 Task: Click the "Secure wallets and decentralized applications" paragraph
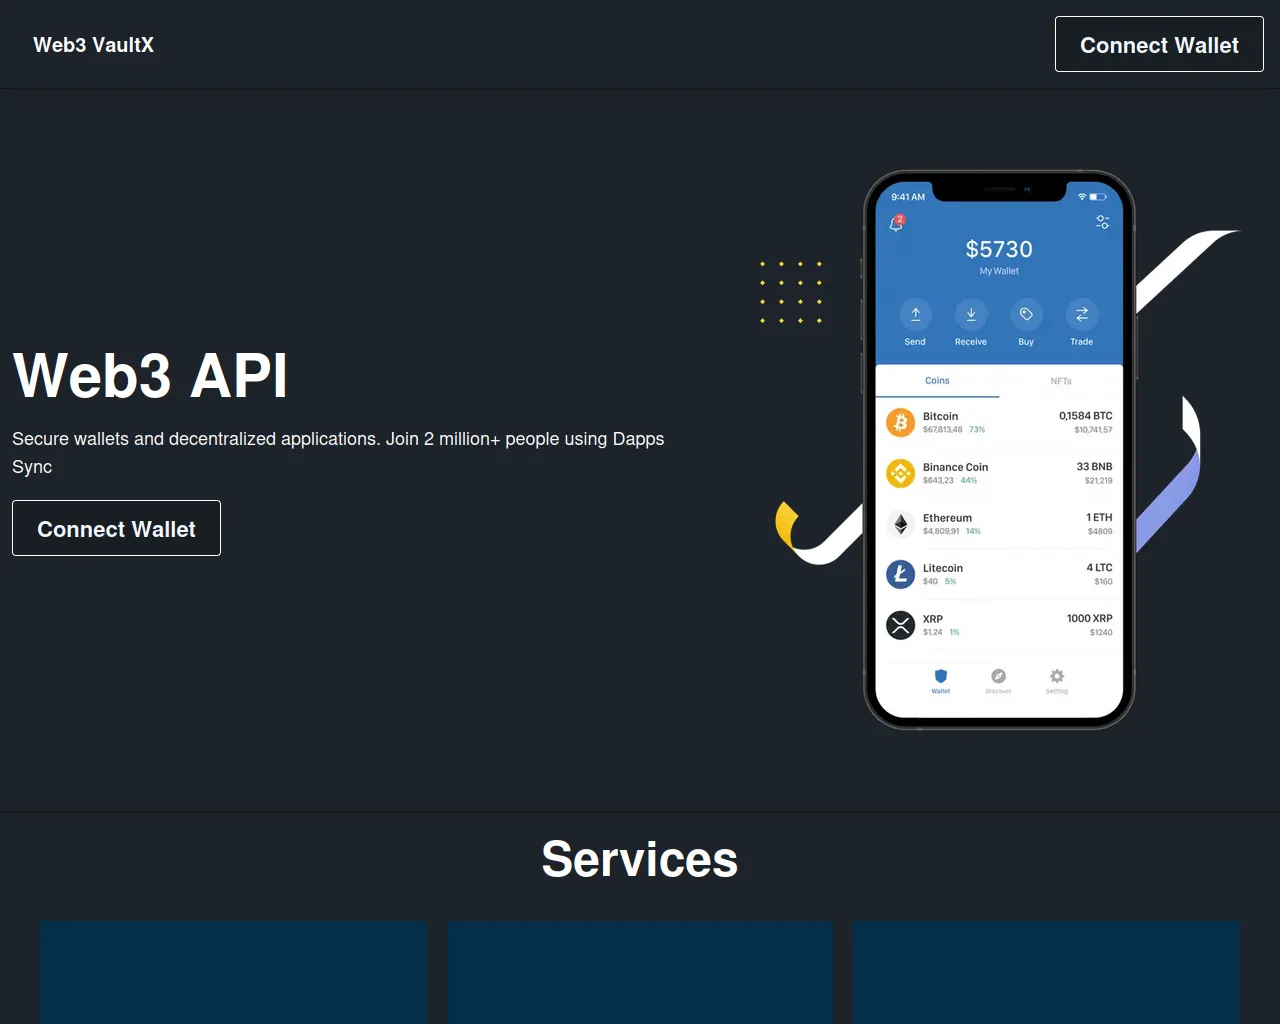338,453
